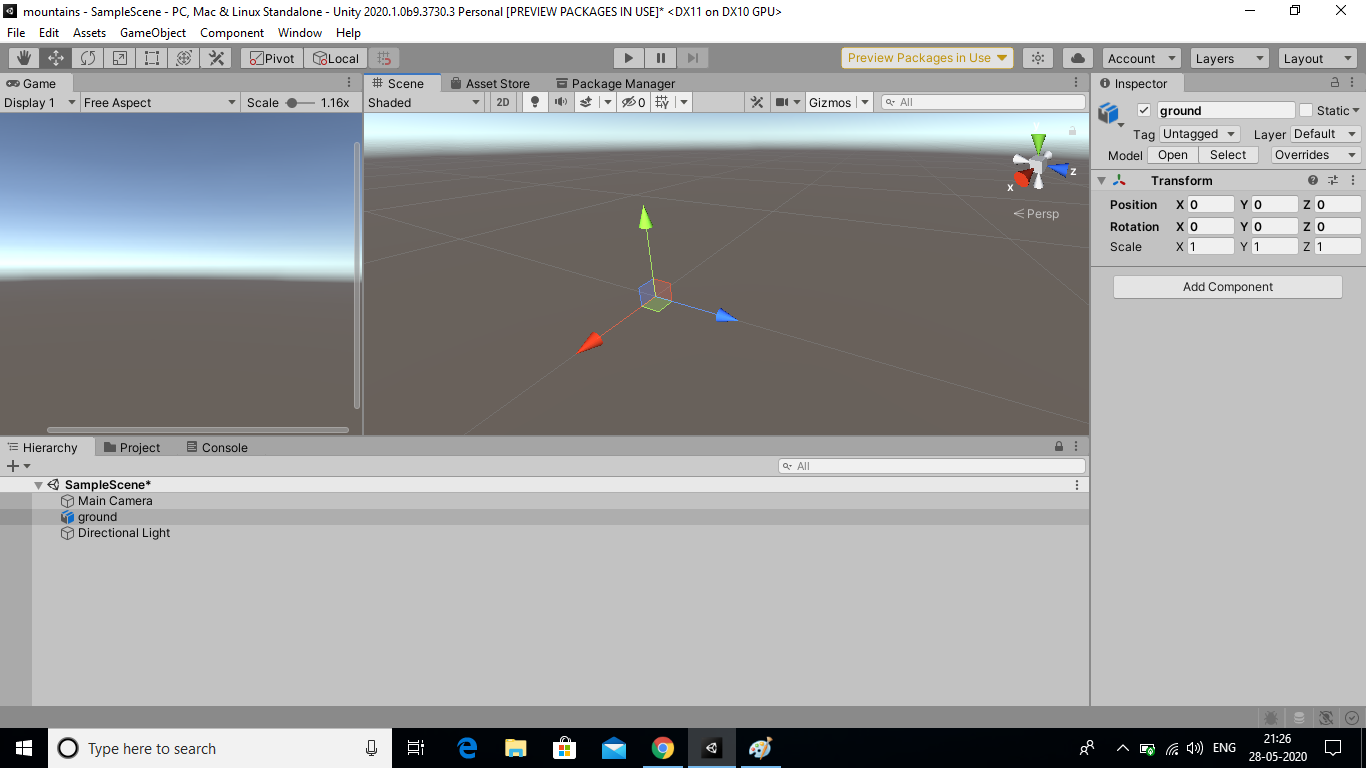1366x768 pixels.
Task: Open the Scene camera settings icon
Action: tap(784, 102)
